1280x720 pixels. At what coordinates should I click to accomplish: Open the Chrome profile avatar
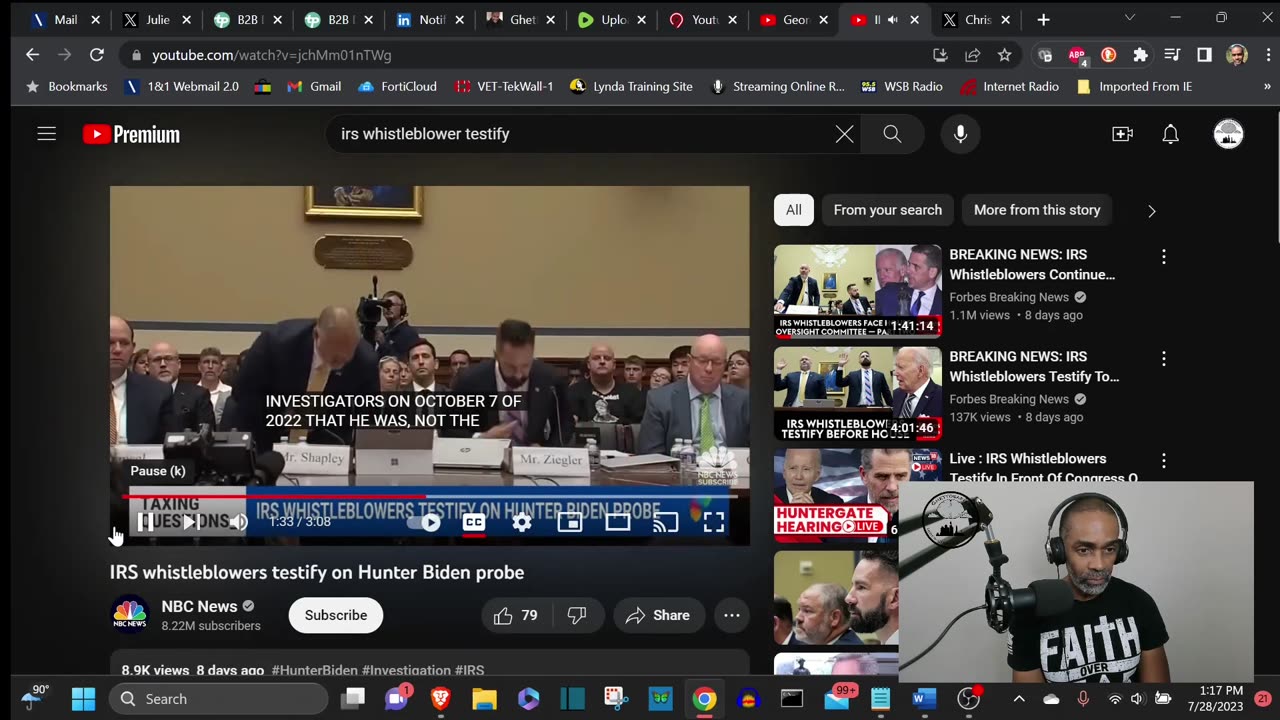1237,55
